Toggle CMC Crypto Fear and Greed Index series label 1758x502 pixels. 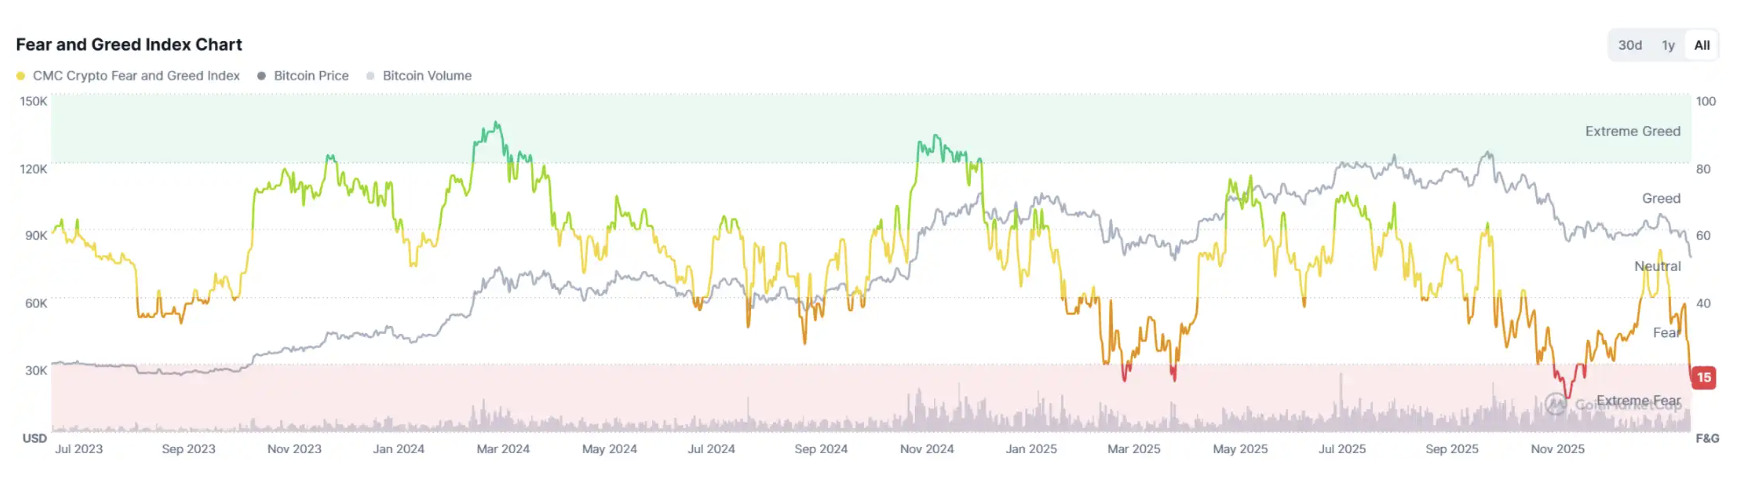tap(136, 76)
